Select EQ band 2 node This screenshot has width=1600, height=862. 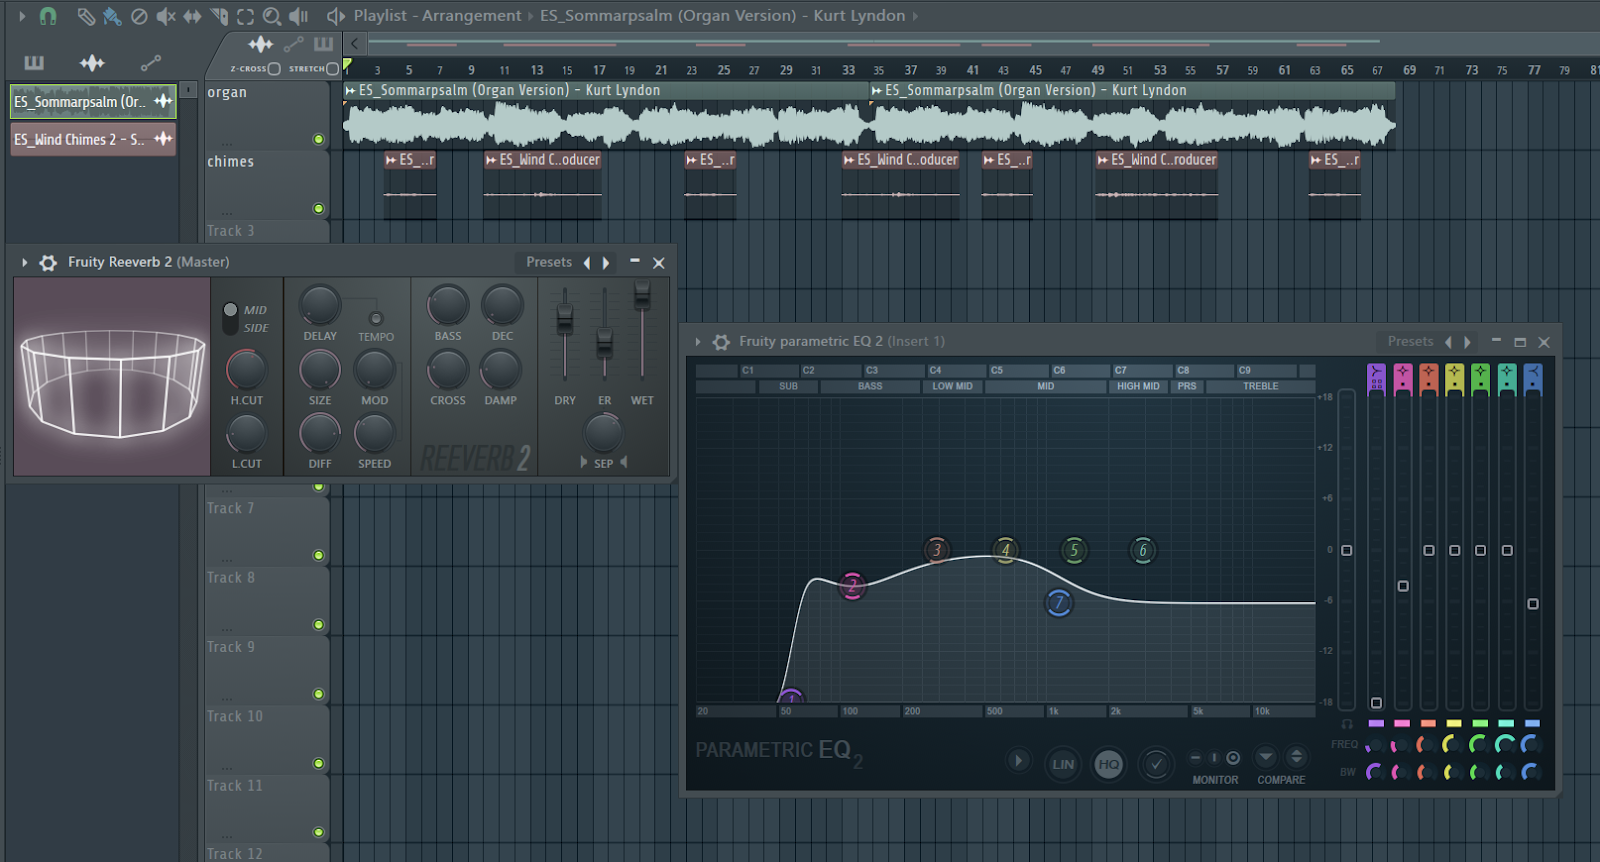coord(852,586)
